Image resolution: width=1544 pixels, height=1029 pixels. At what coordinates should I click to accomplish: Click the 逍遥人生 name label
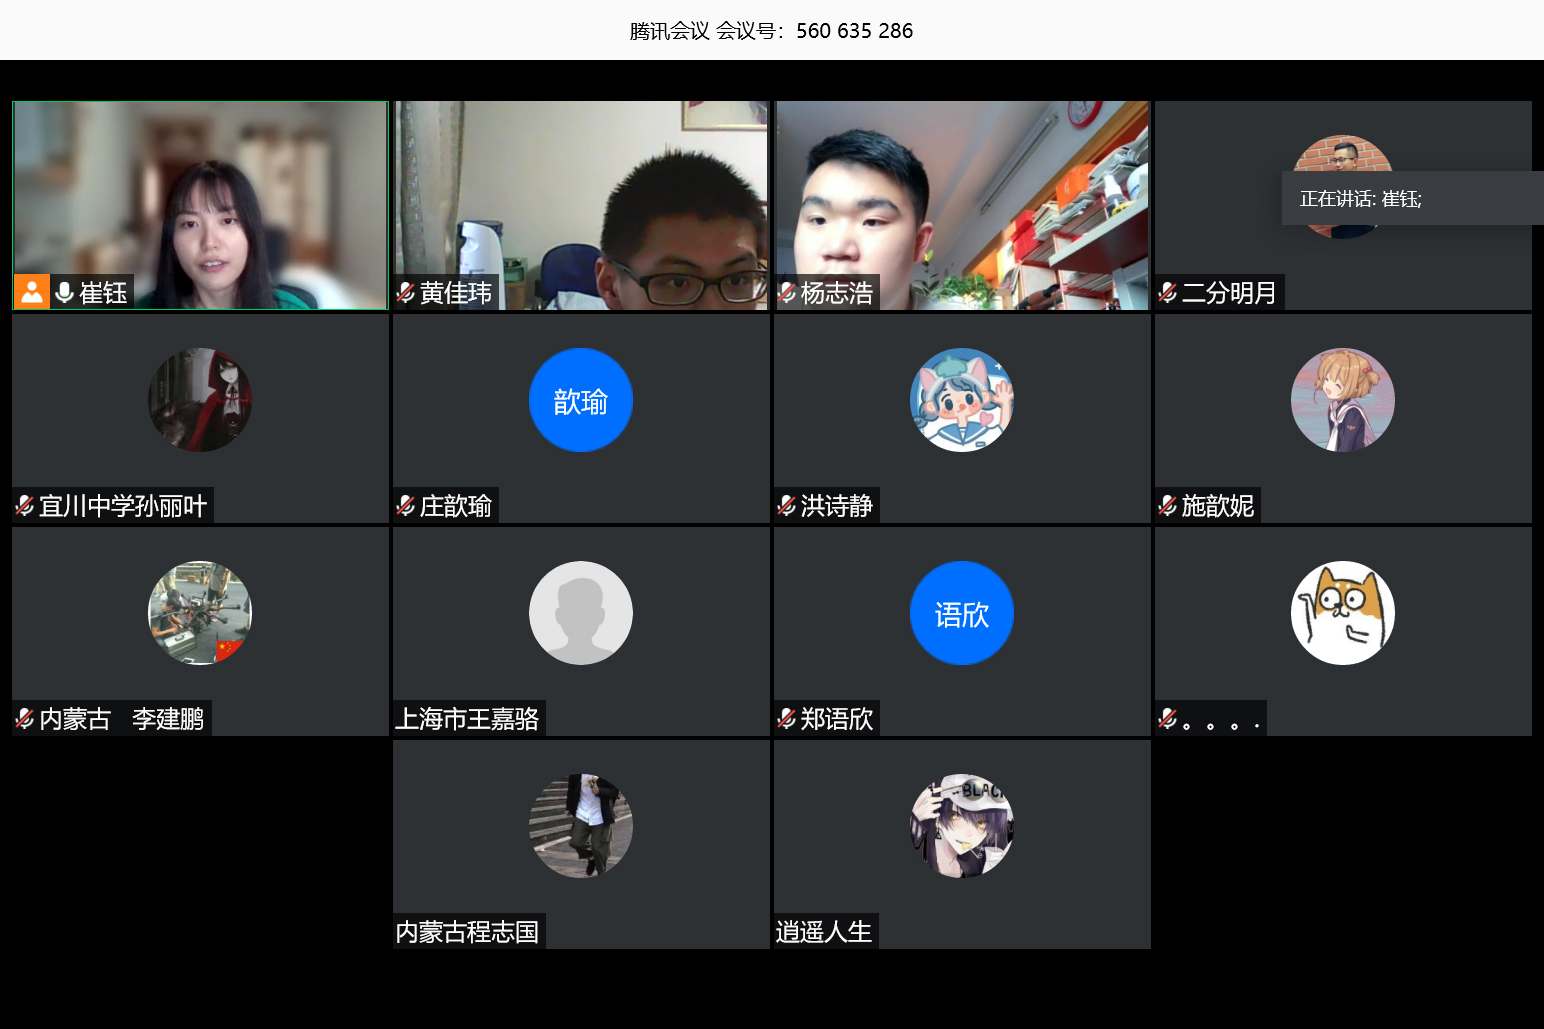pos(824,932)
